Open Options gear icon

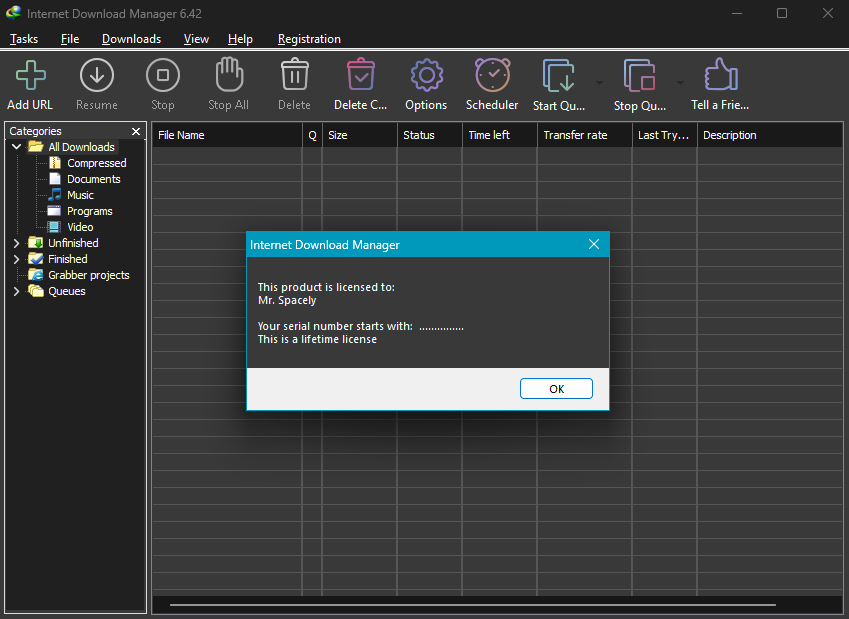click(x=427, y=75)
